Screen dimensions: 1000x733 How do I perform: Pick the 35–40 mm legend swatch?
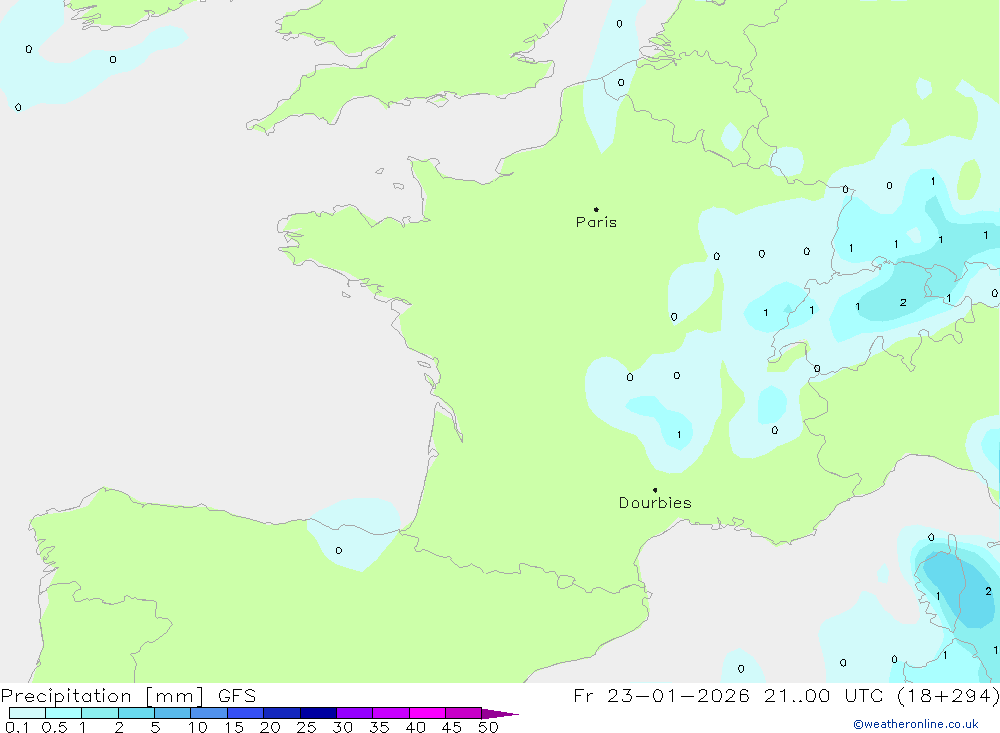(x=391, y=713)
